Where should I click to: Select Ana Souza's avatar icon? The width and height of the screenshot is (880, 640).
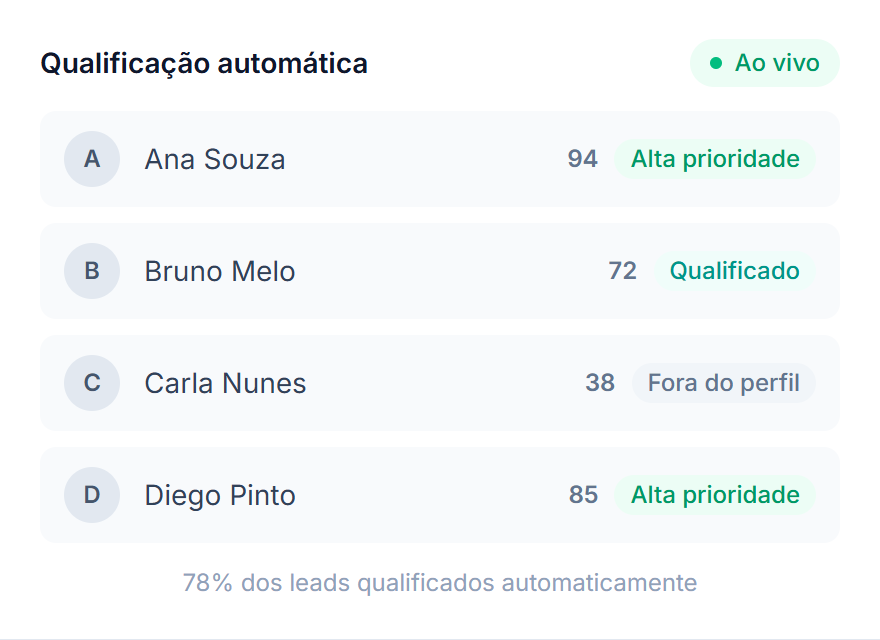(x=92, y=159)
